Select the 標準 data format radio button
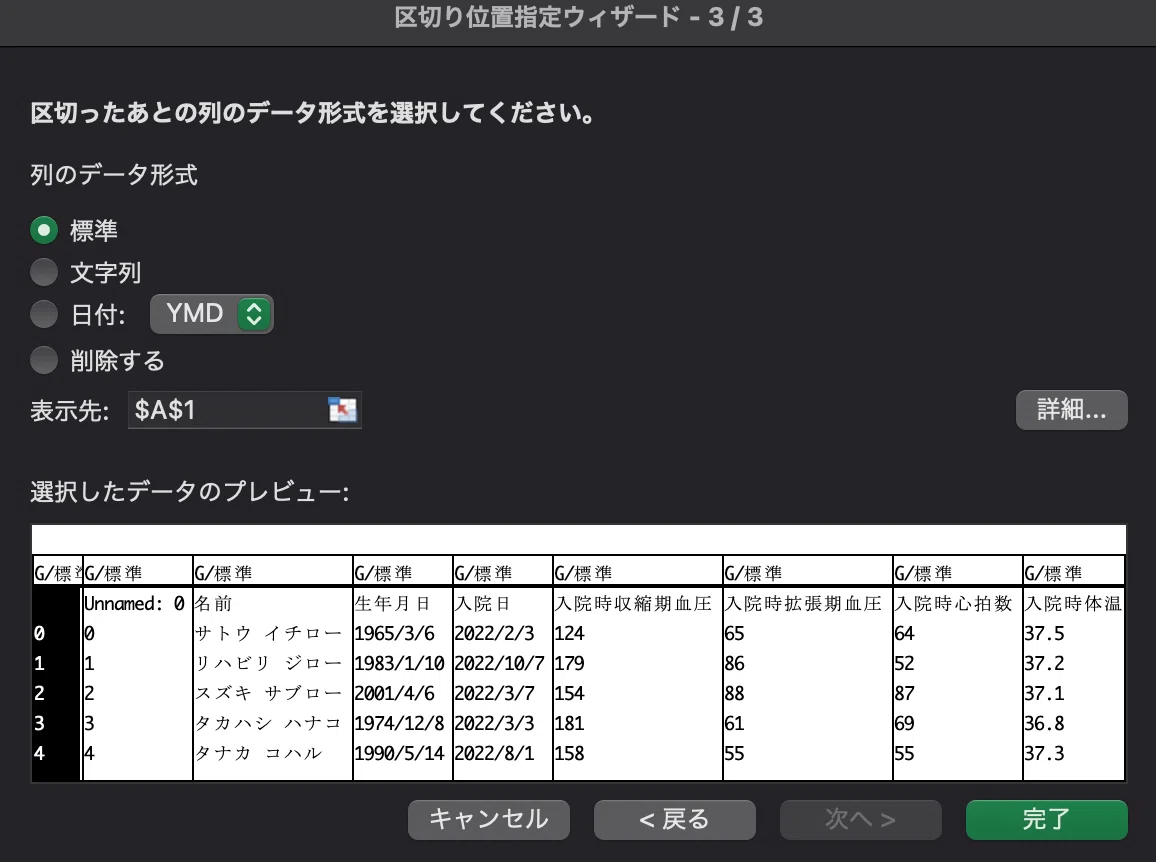This screenshot has height=862, width=1156. coord(44,230)
